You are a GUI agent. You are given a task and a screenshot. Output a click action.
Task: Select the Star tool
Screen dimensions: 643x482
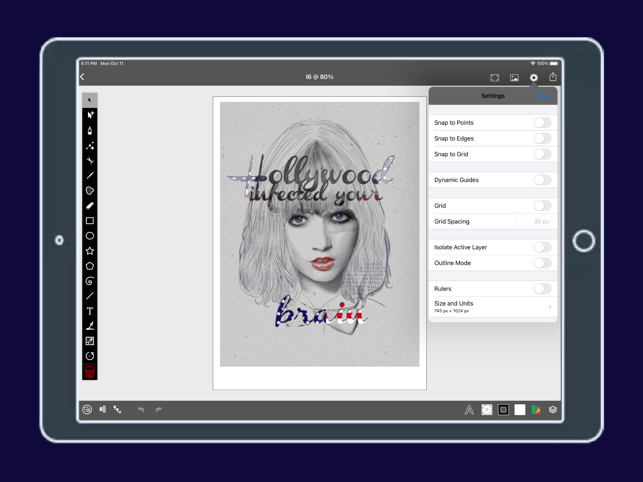[90, 251]
